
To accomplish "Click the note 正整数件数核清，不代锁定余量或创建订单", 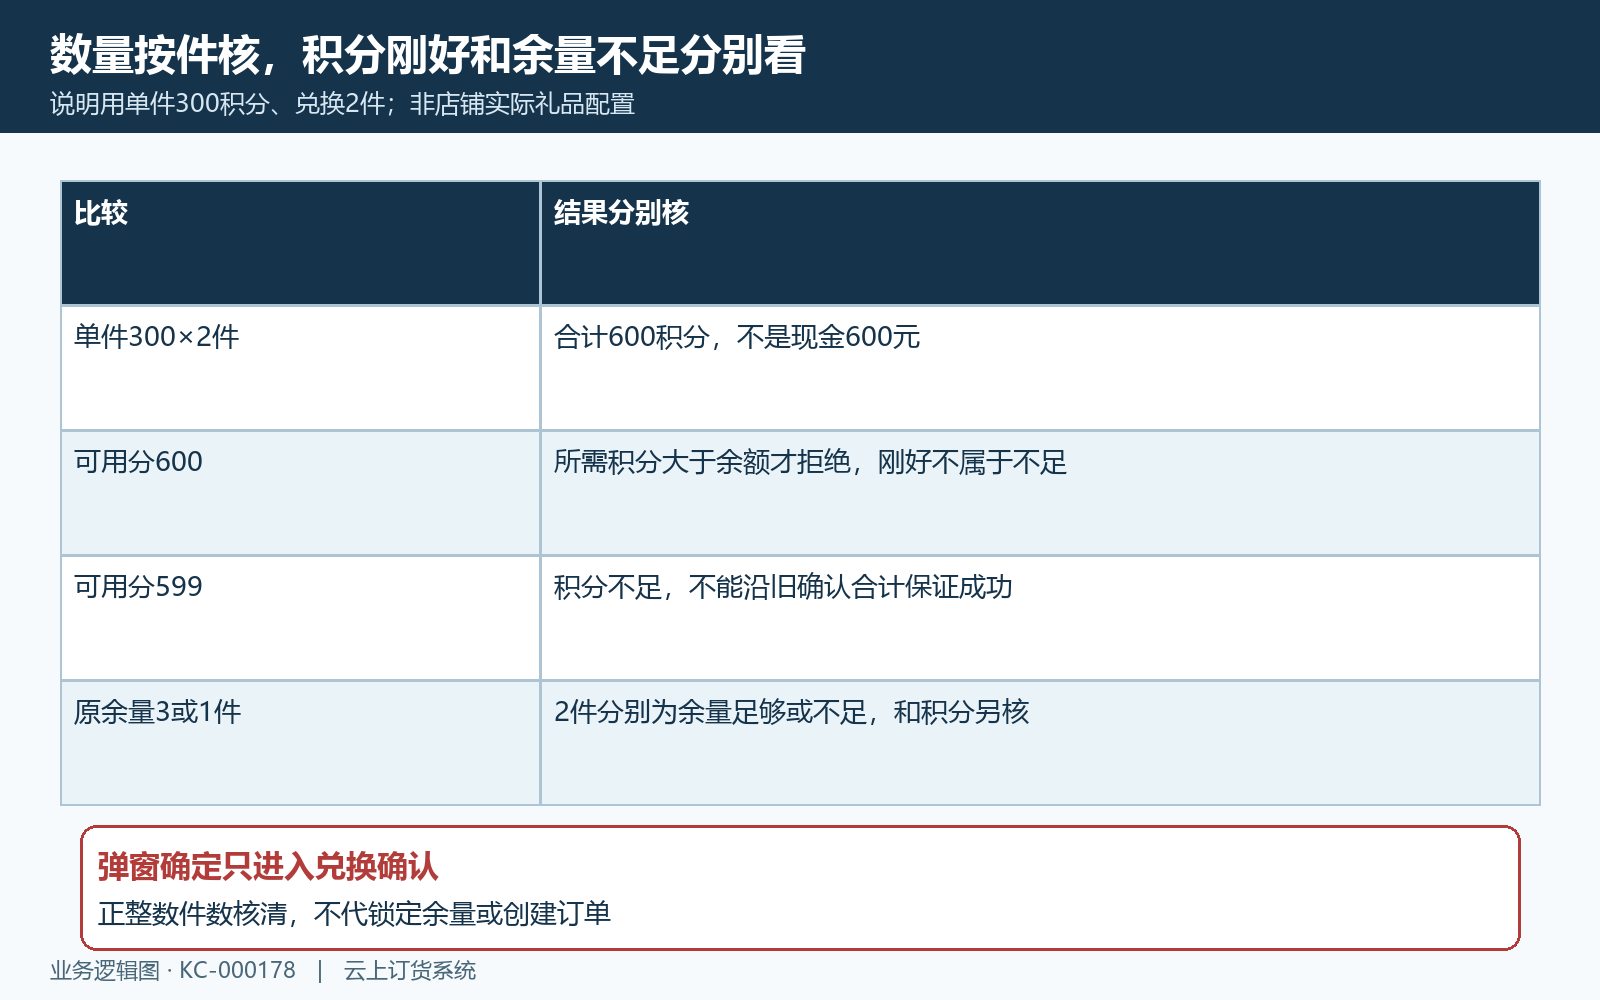I will (x=355, y=913).
